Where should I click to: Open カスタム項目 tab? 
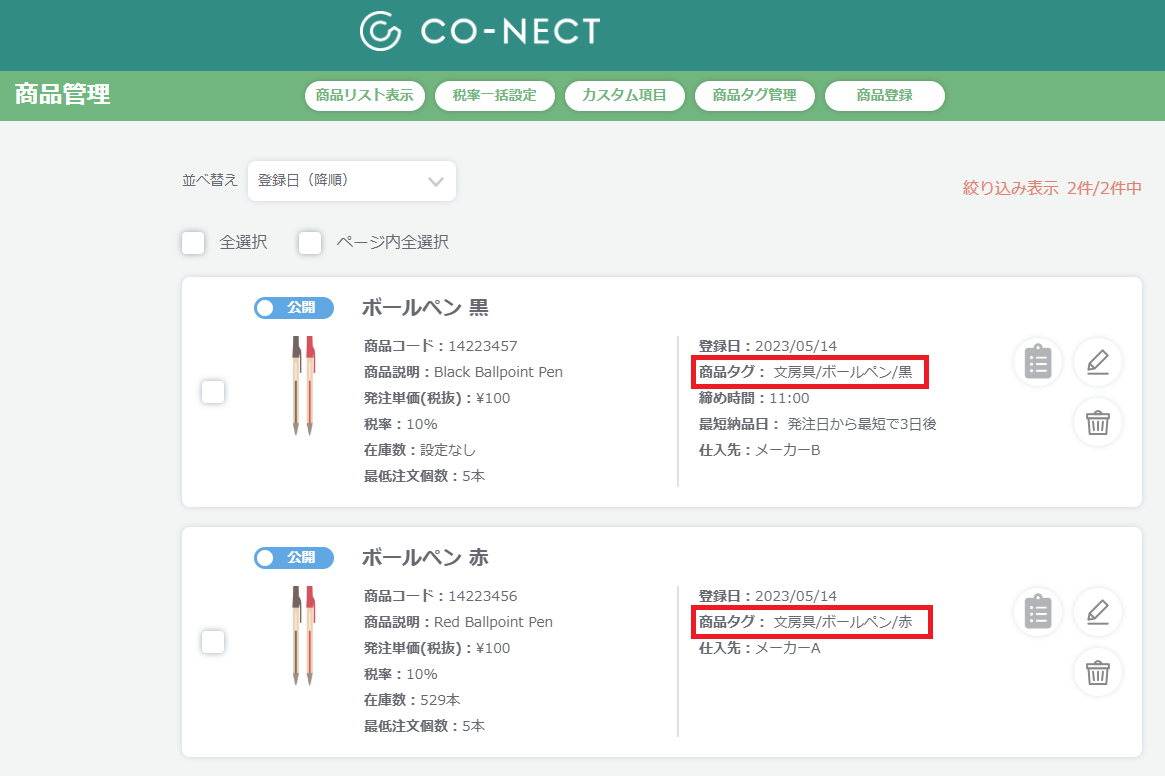coord(625,96)
